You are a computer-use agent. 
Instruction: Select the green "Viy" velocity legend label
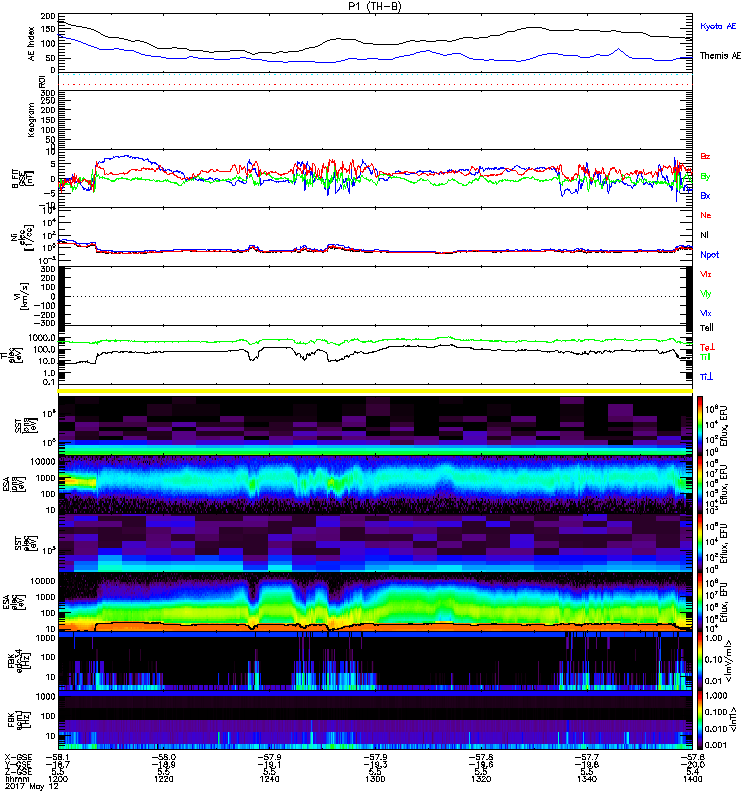coord(705,294)
